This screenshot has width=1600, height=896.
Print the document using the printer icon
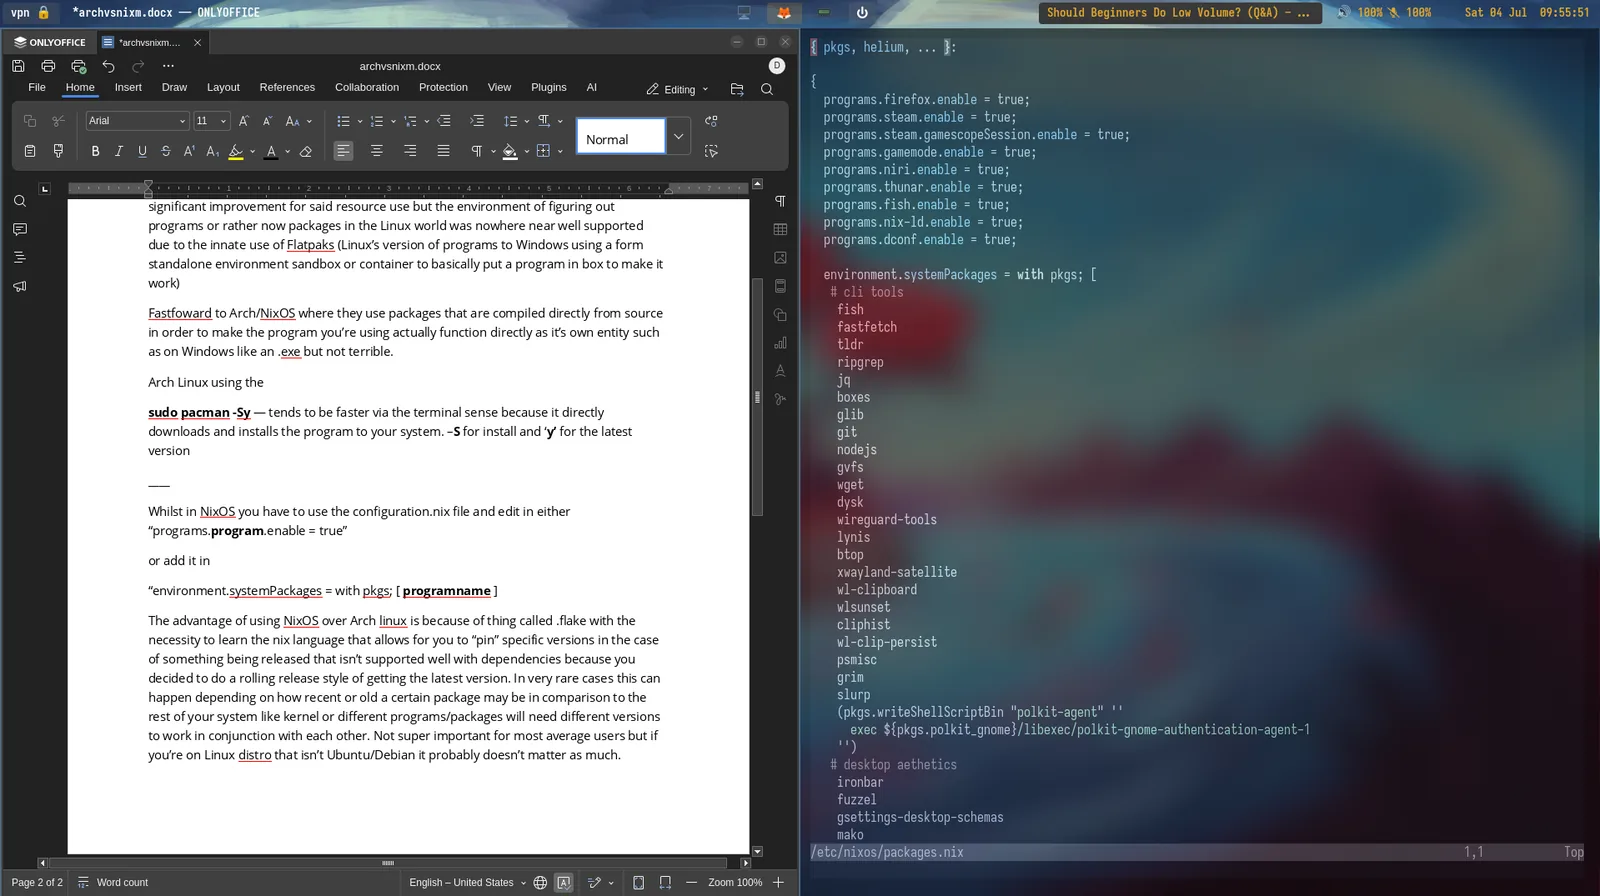click(48, 66)
